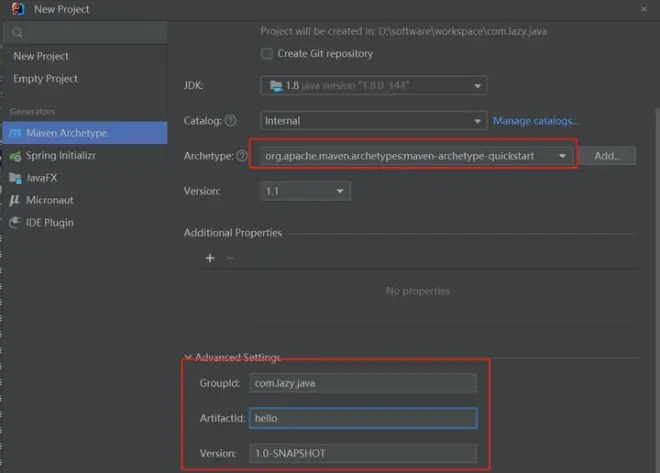Click the IDE Plugin icon
The width and height of the screenshot is (660, 473).
(x=16, y=222)
